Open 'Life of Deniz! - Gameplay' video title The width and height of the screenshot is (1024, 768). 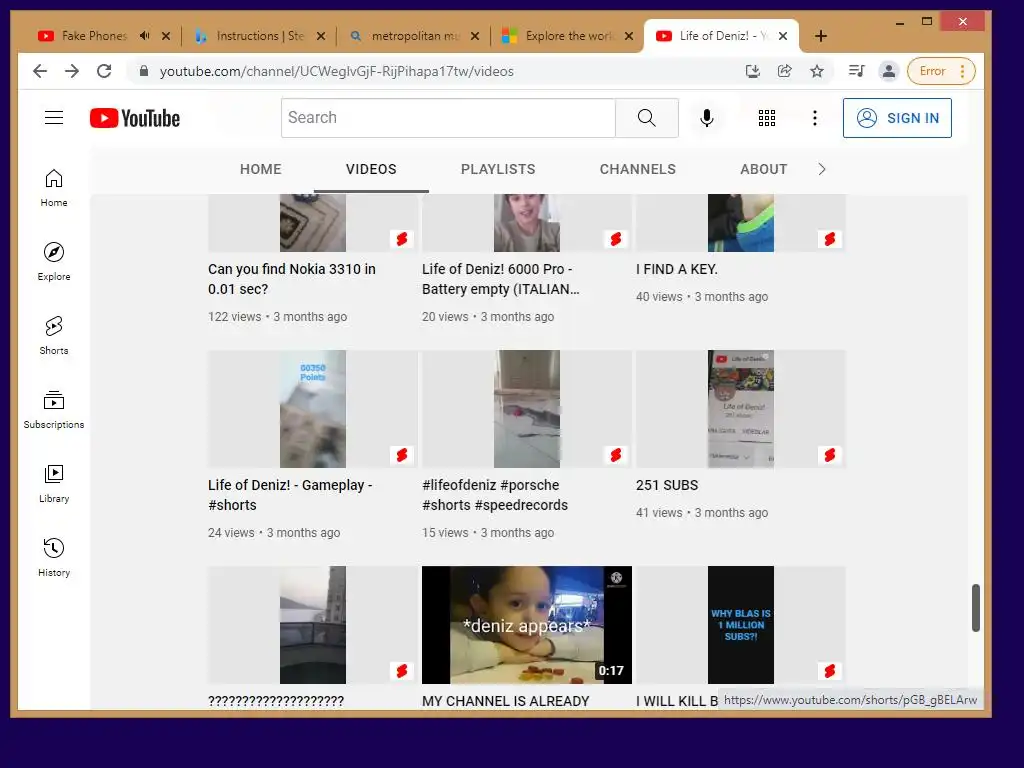(290, 495)
